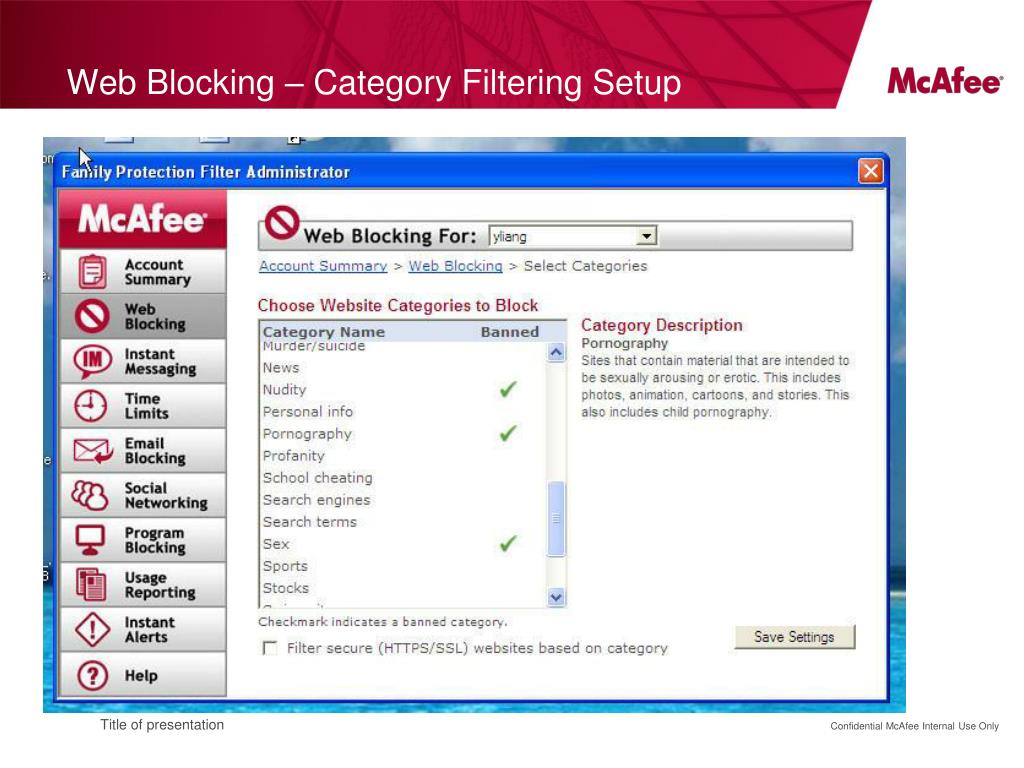Select the Stocks category row
Image resolution: width=1024 pixels, height=768 pixels.
point(402,588)
